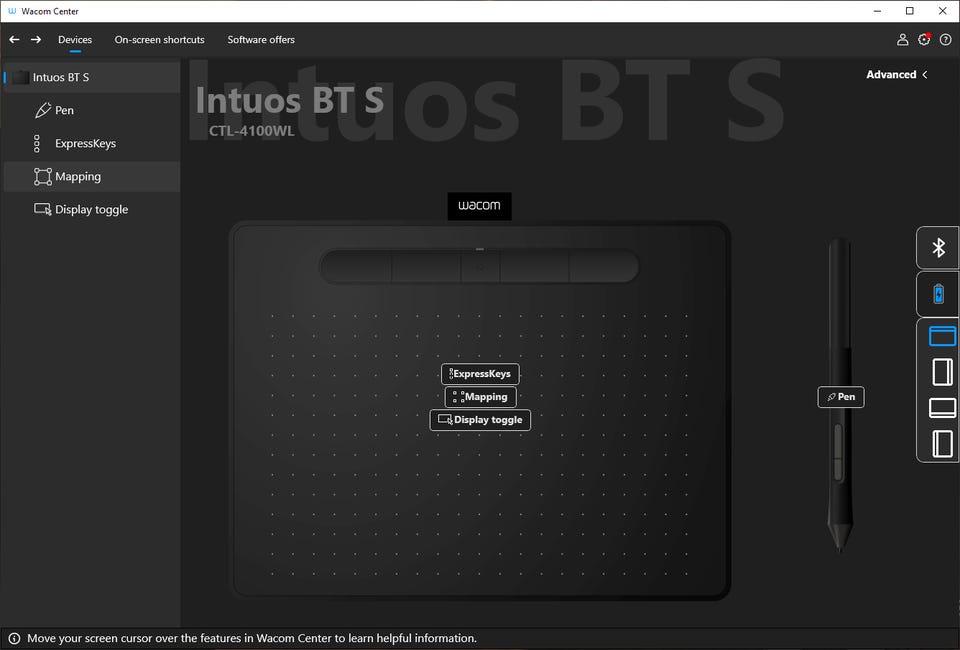Select portrait orientation with right edge bar
Image resolution: width=960 pixels, height=650 pixels.
942,372
